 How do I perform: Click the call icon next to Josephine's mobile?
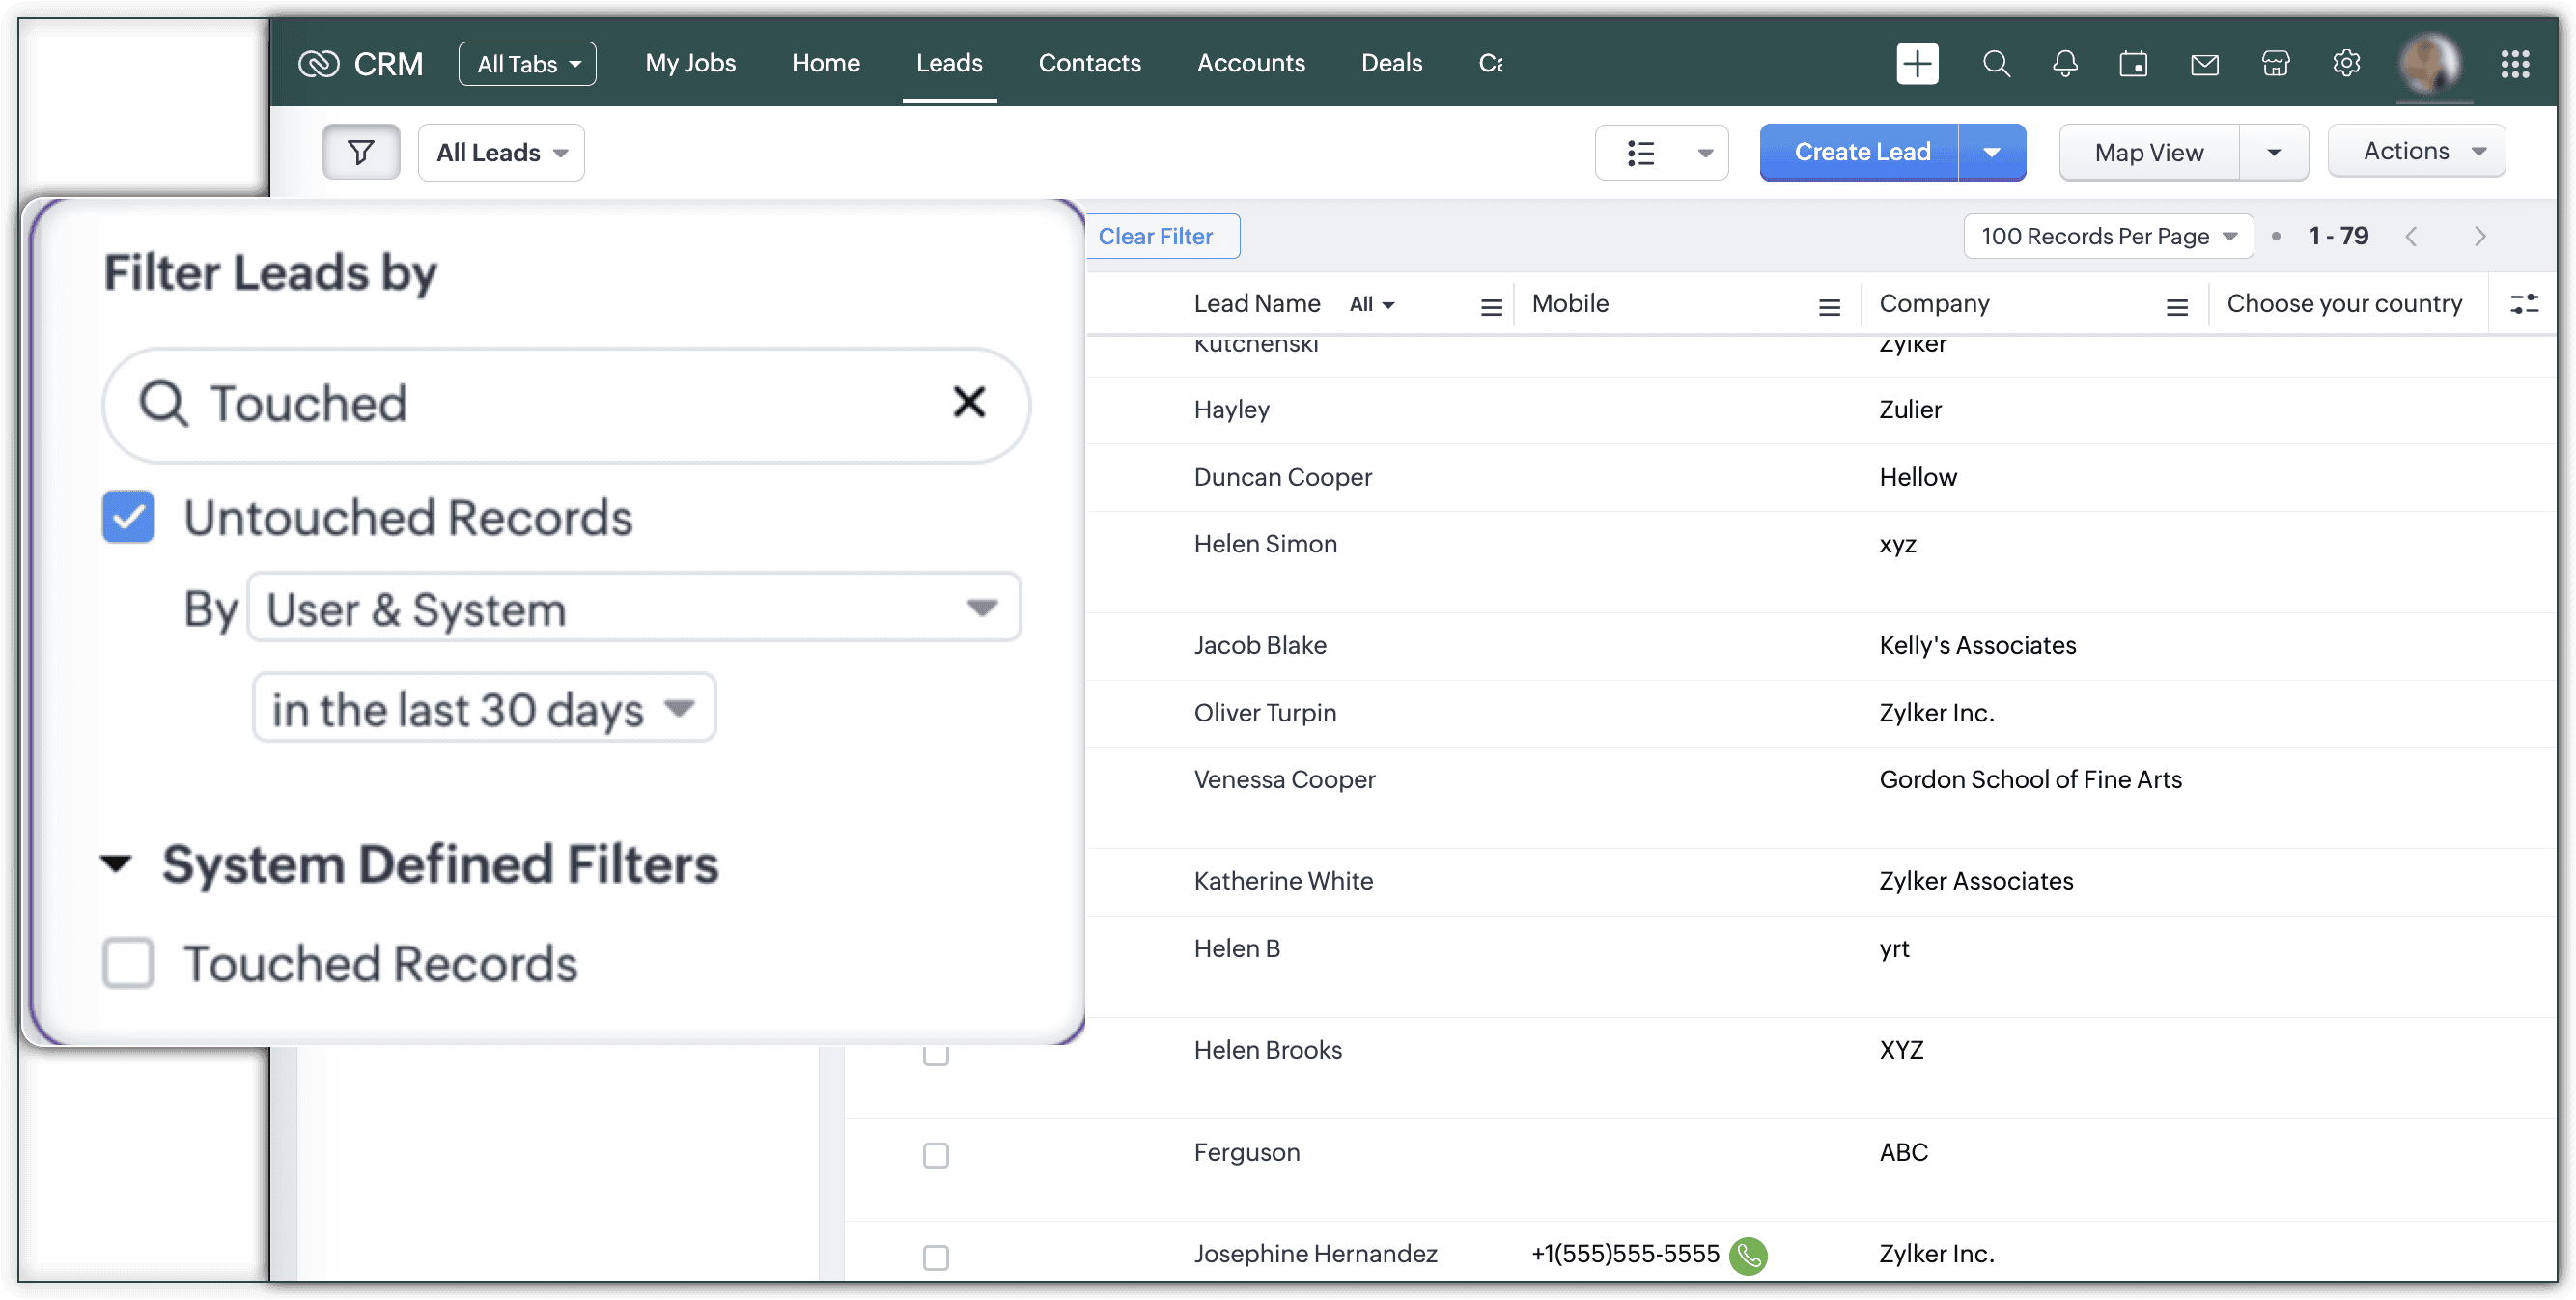(x=1749, y=1256)
